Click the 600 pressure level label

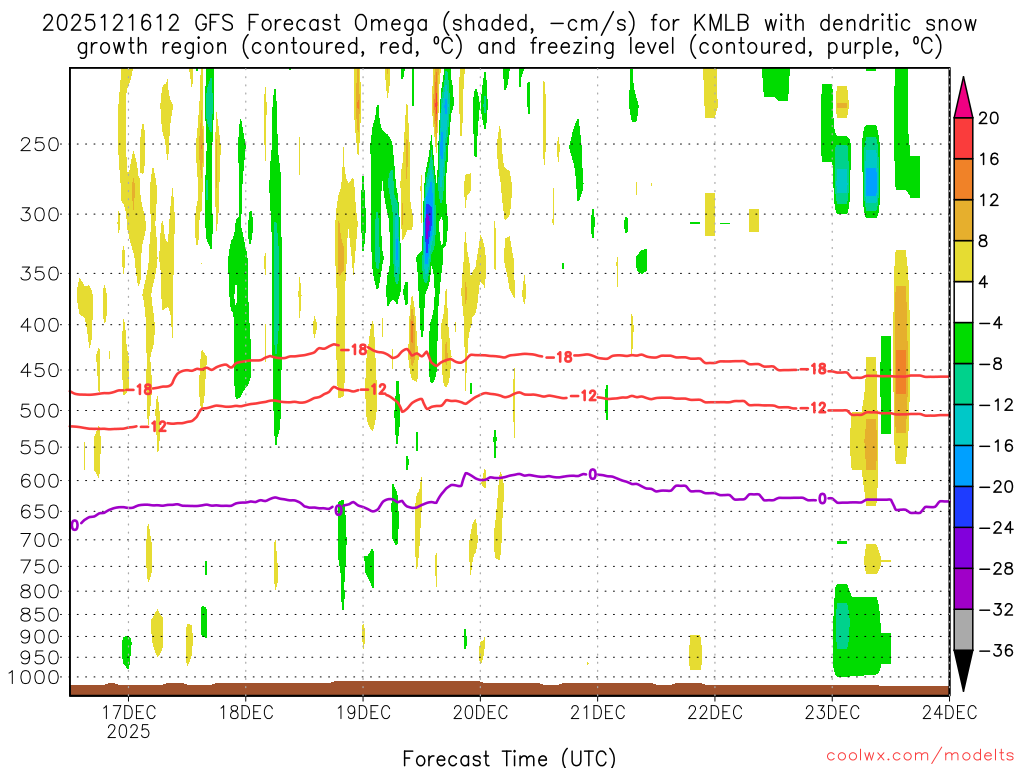pos(39,481)
